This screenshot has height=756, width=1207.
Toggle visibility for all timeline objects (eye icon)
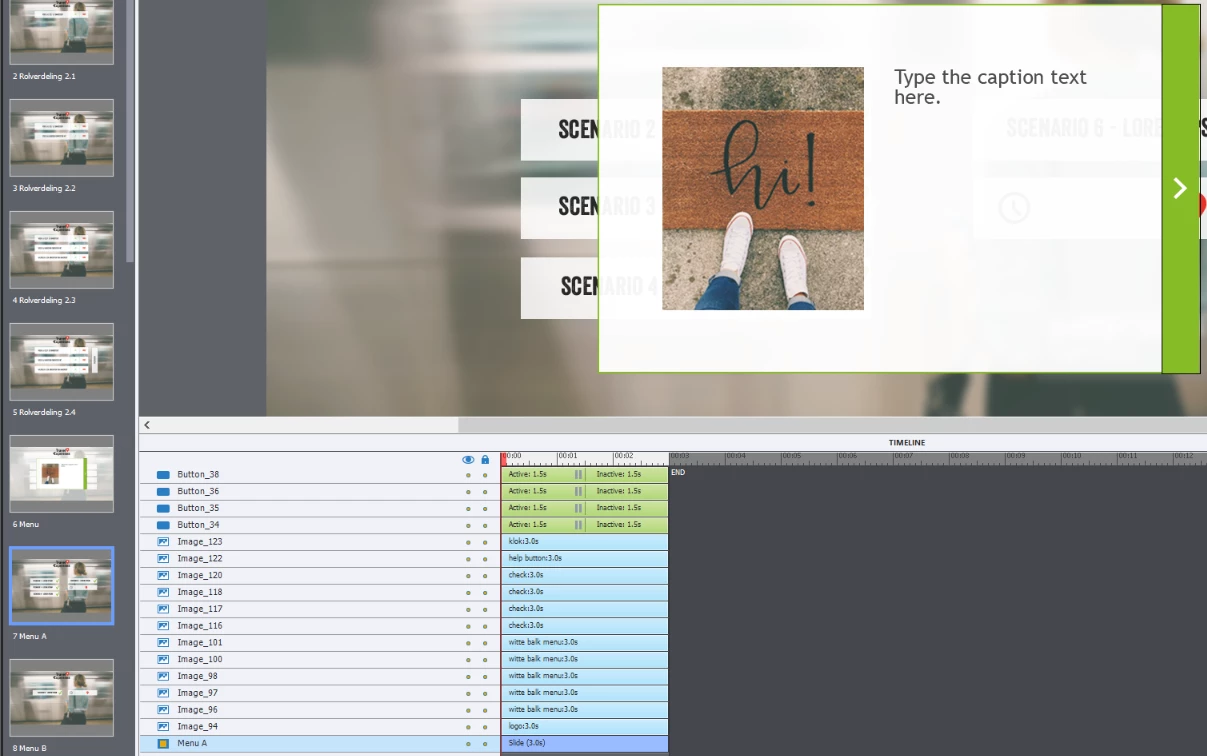(x=468, y=460)
